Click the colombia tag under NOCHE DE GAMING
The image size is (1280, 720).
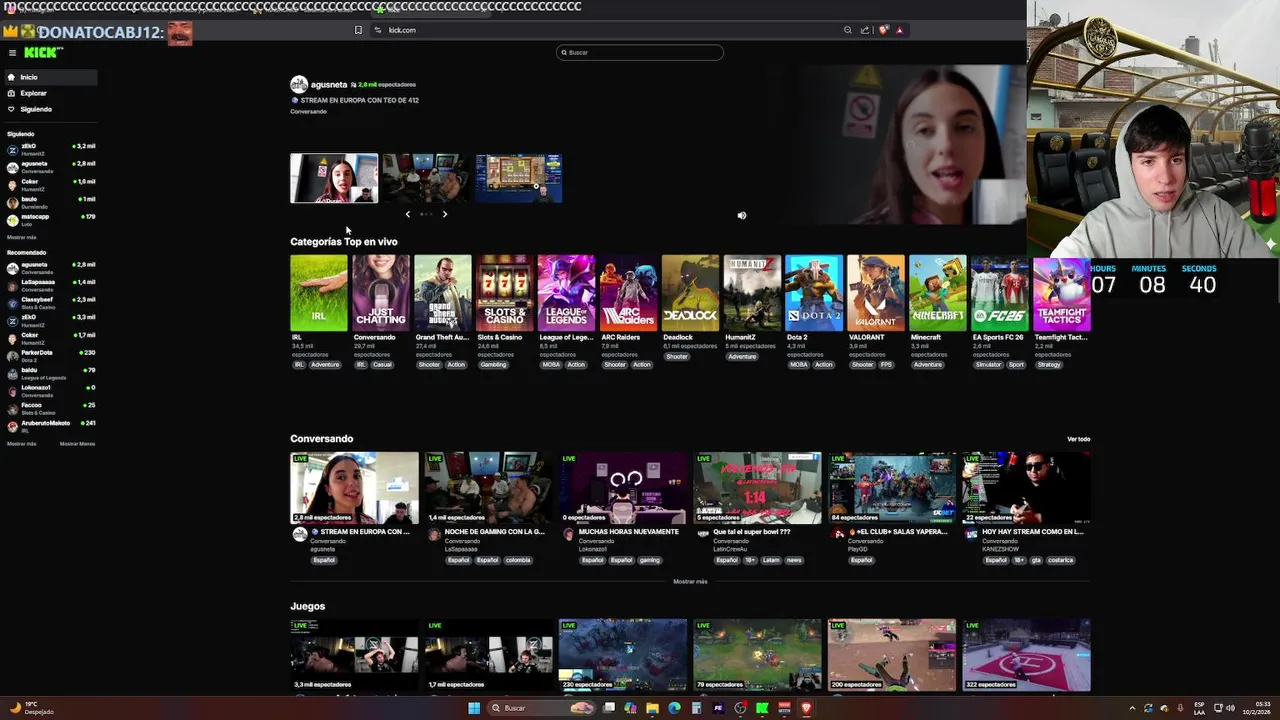coord(518,560)
